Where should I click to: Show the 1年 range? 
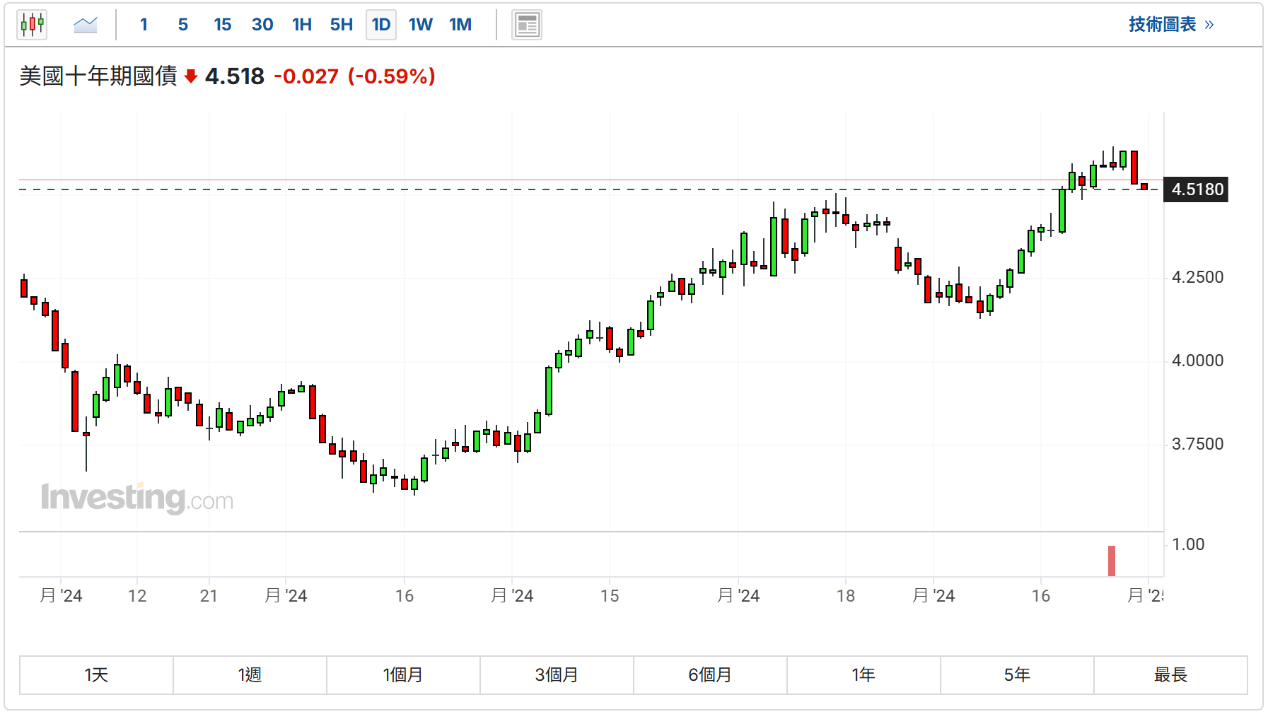pyautogui.click(x=863, y=675)
